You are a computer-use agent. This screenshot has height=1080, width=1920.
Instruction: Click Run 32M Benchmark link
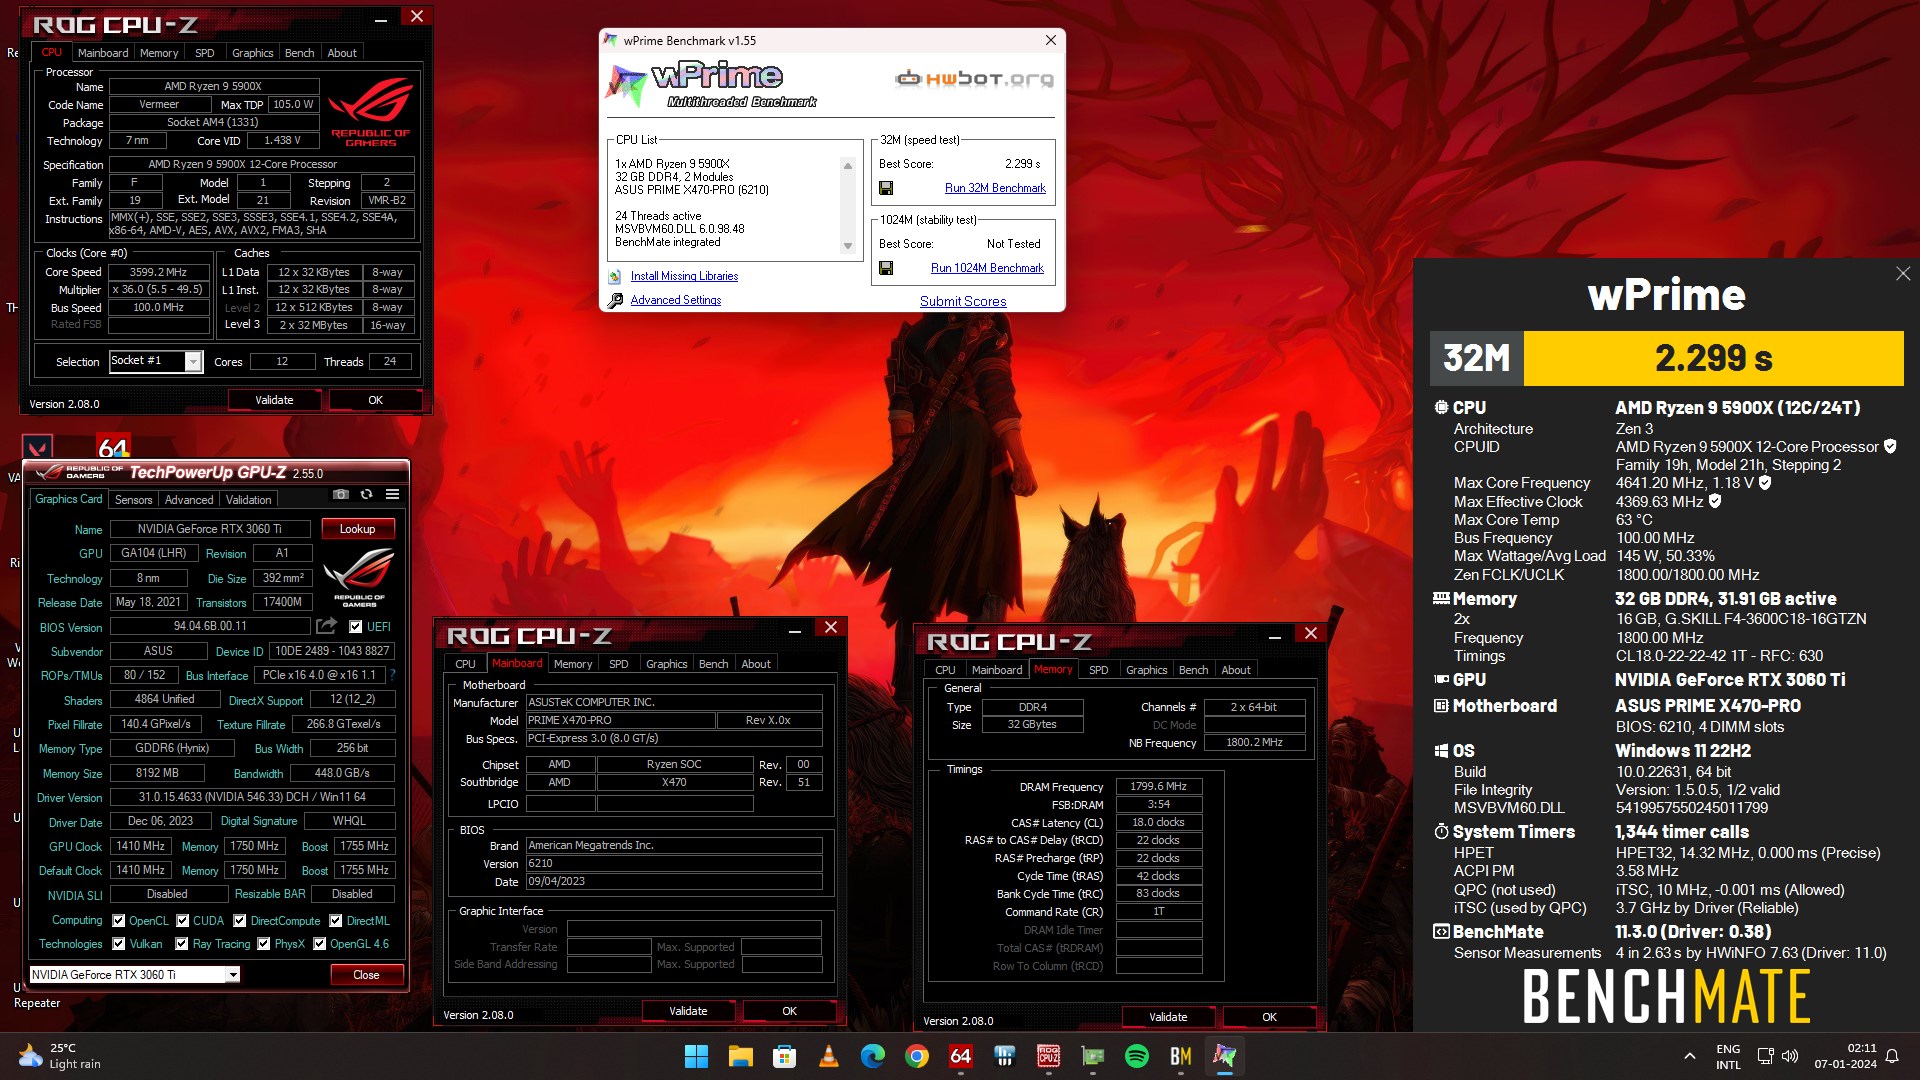tap(995, 188)
